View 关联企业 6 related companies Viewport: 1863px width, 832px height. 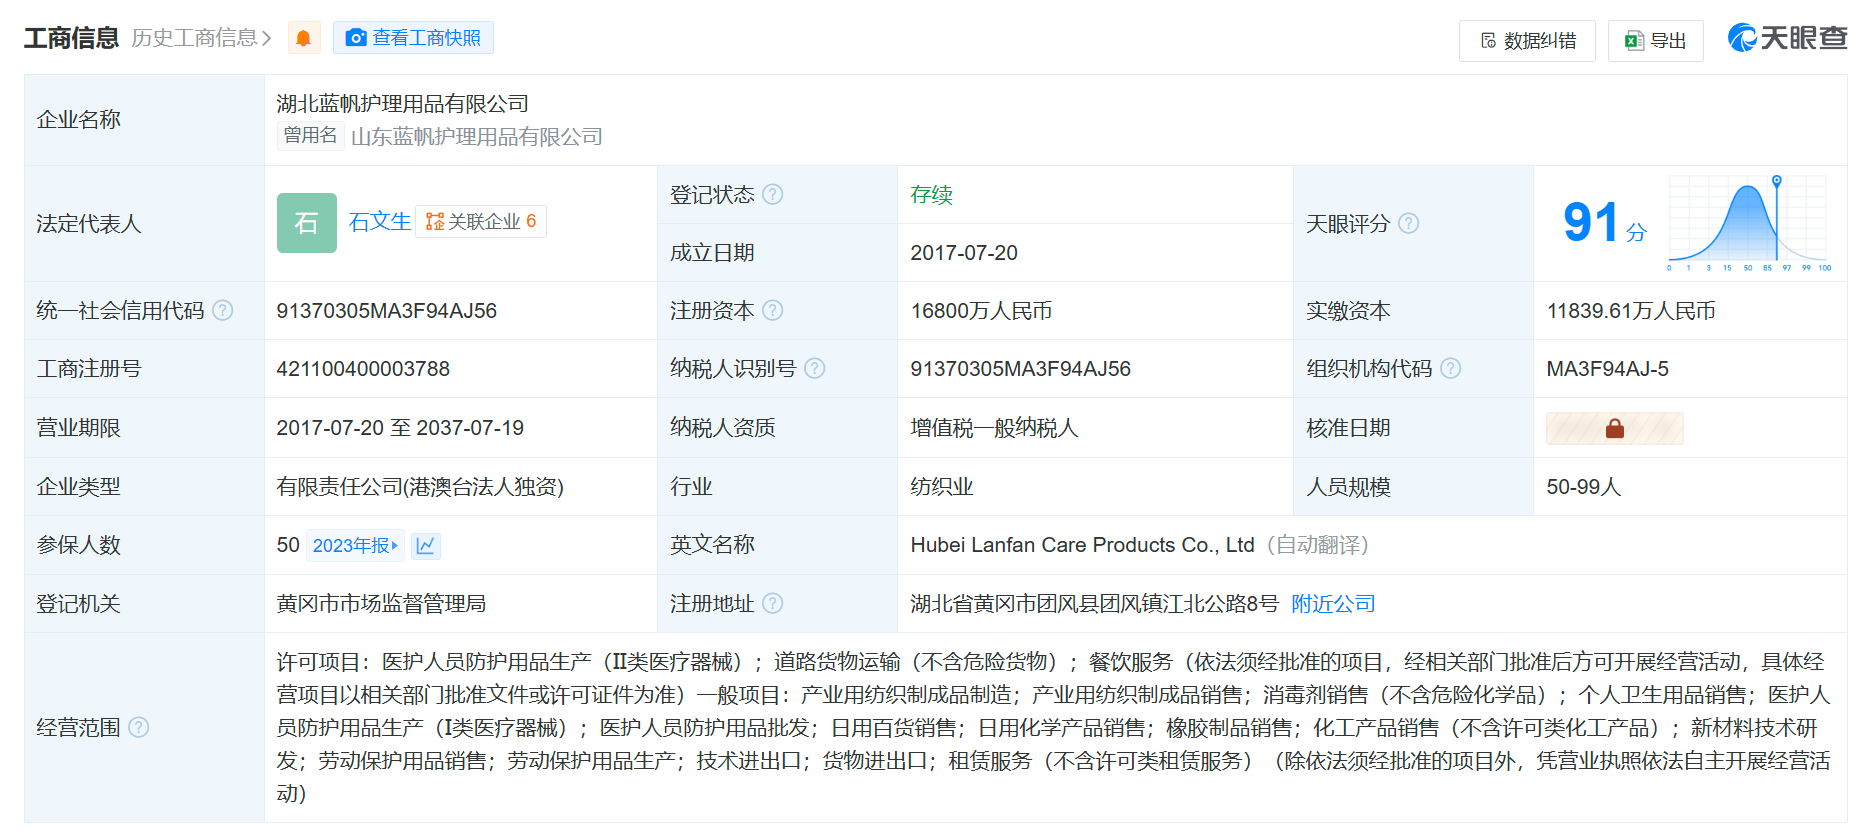point(481,221)
